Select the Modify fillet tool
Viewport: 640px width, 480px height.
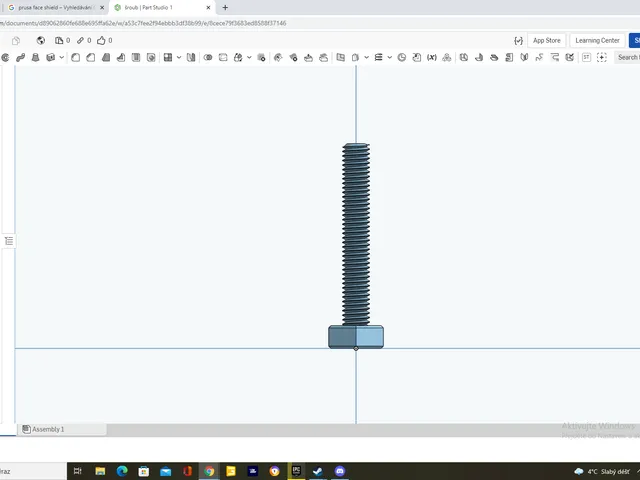(278, 58)
